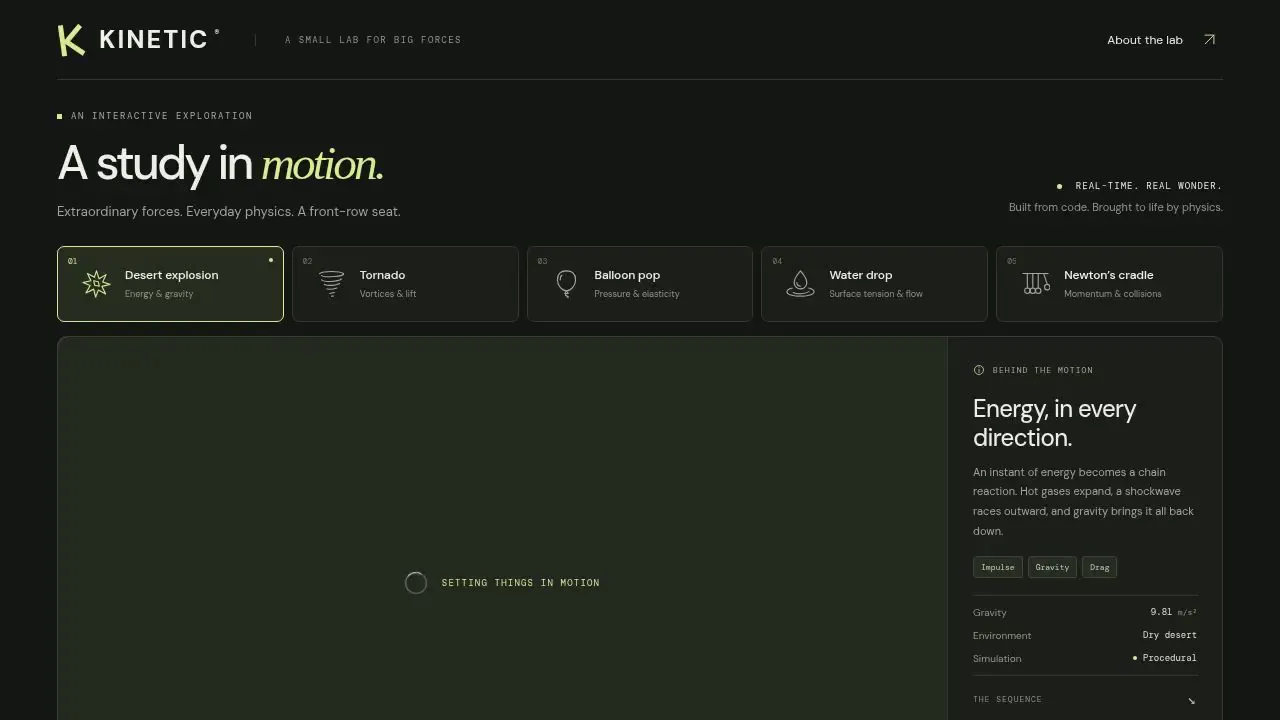Click the "Surface tension & flow" subtitle
Viewport: 1280px width, 720px height.
(876, 294)
